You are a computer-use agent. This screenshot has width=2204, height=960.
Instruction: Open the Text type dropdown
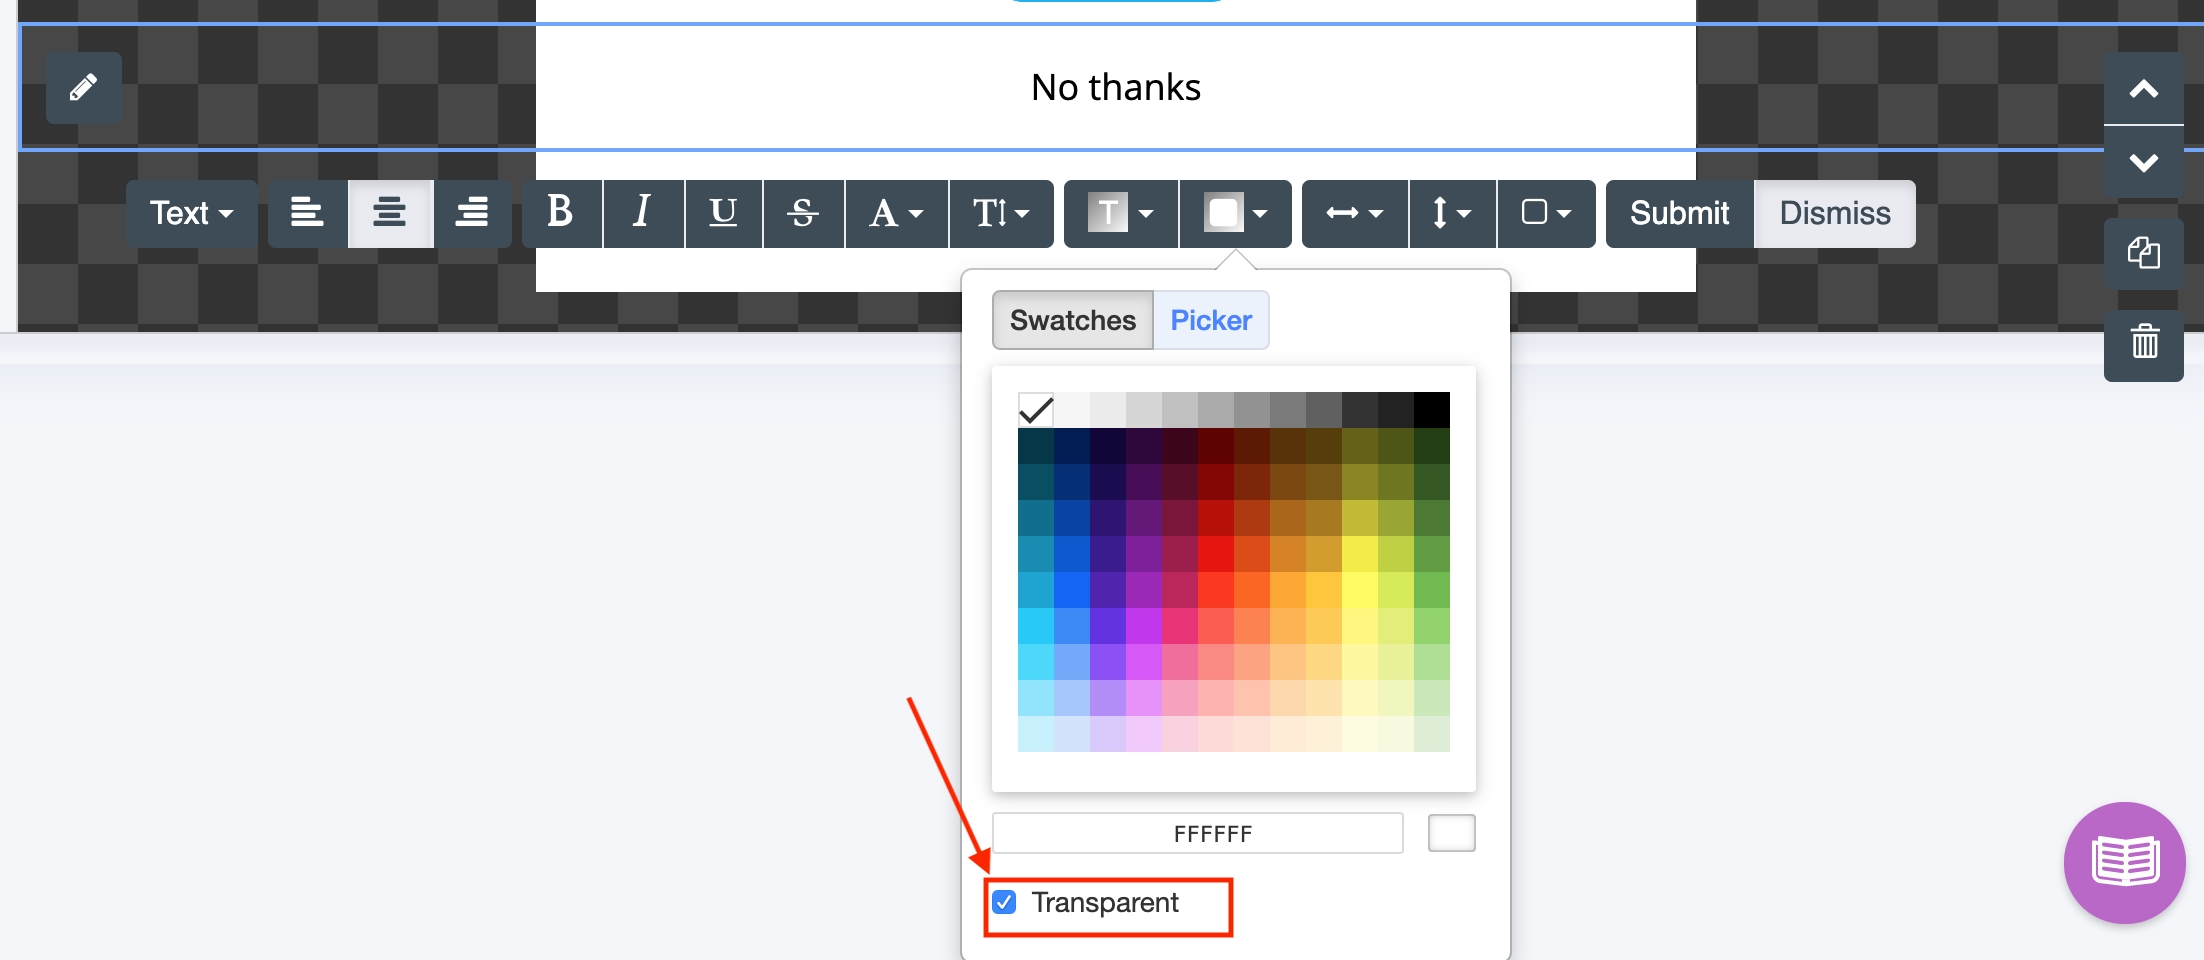(191, 213)
